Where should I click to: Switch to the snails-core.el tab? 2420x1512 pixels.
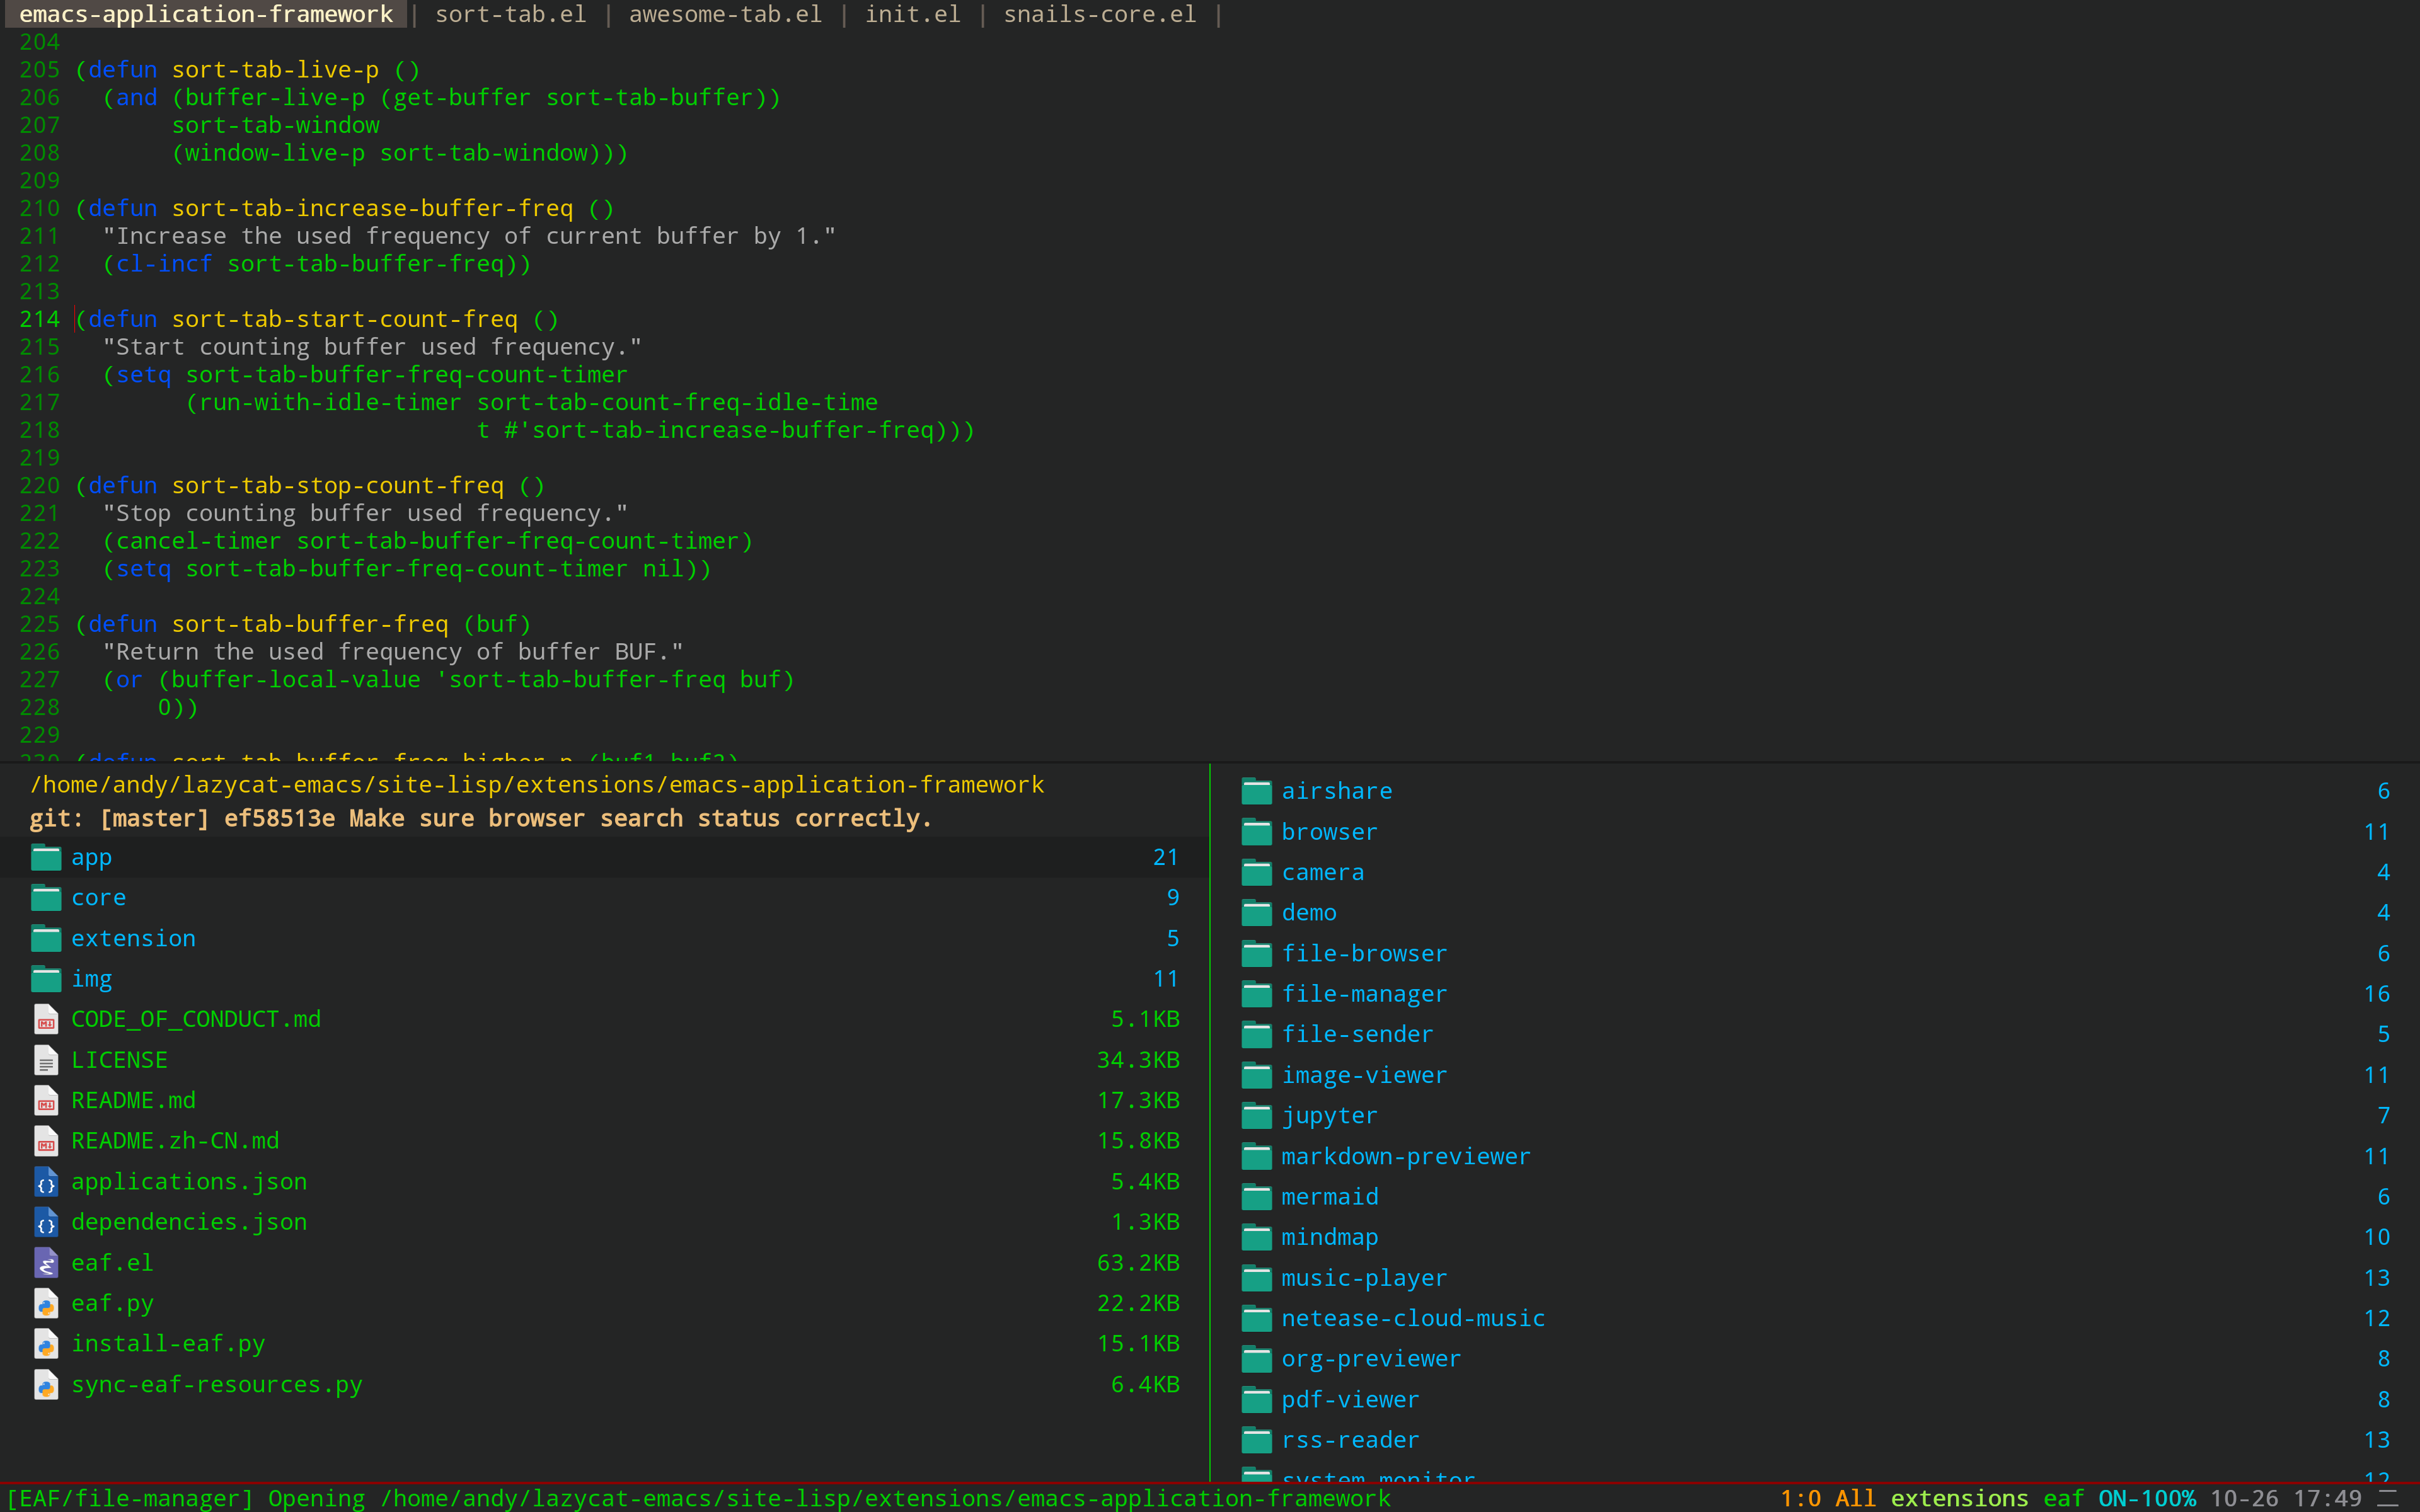tap(1099, 14)
